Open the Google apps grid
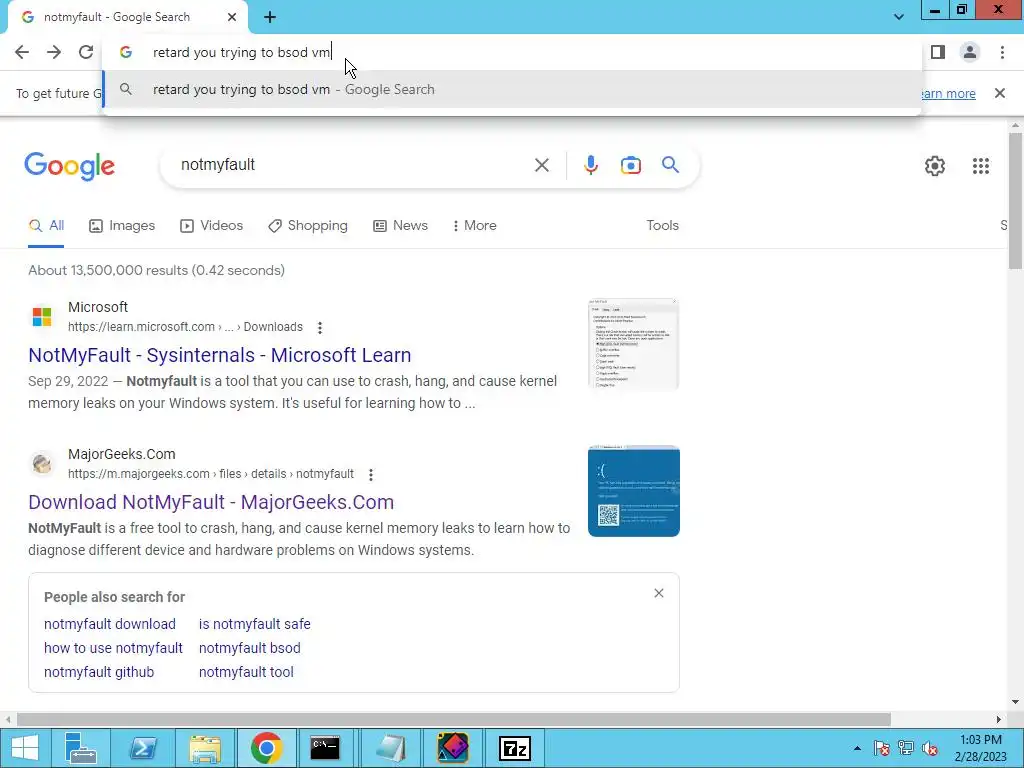The image size is (1024, 768). click(x=980, y=166)
